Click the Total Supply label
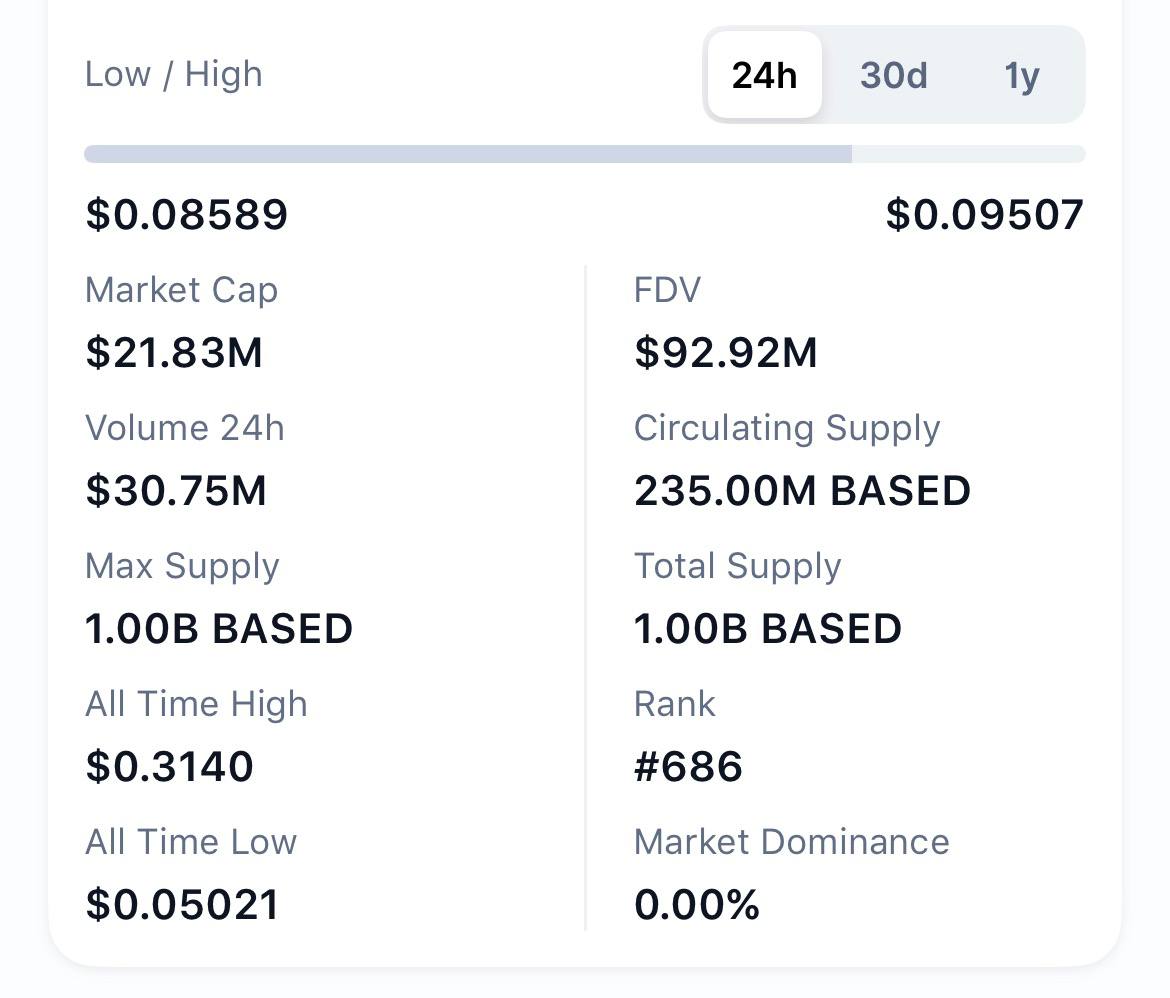Viewport: 1170px width, 998px height. click(737, 567)
